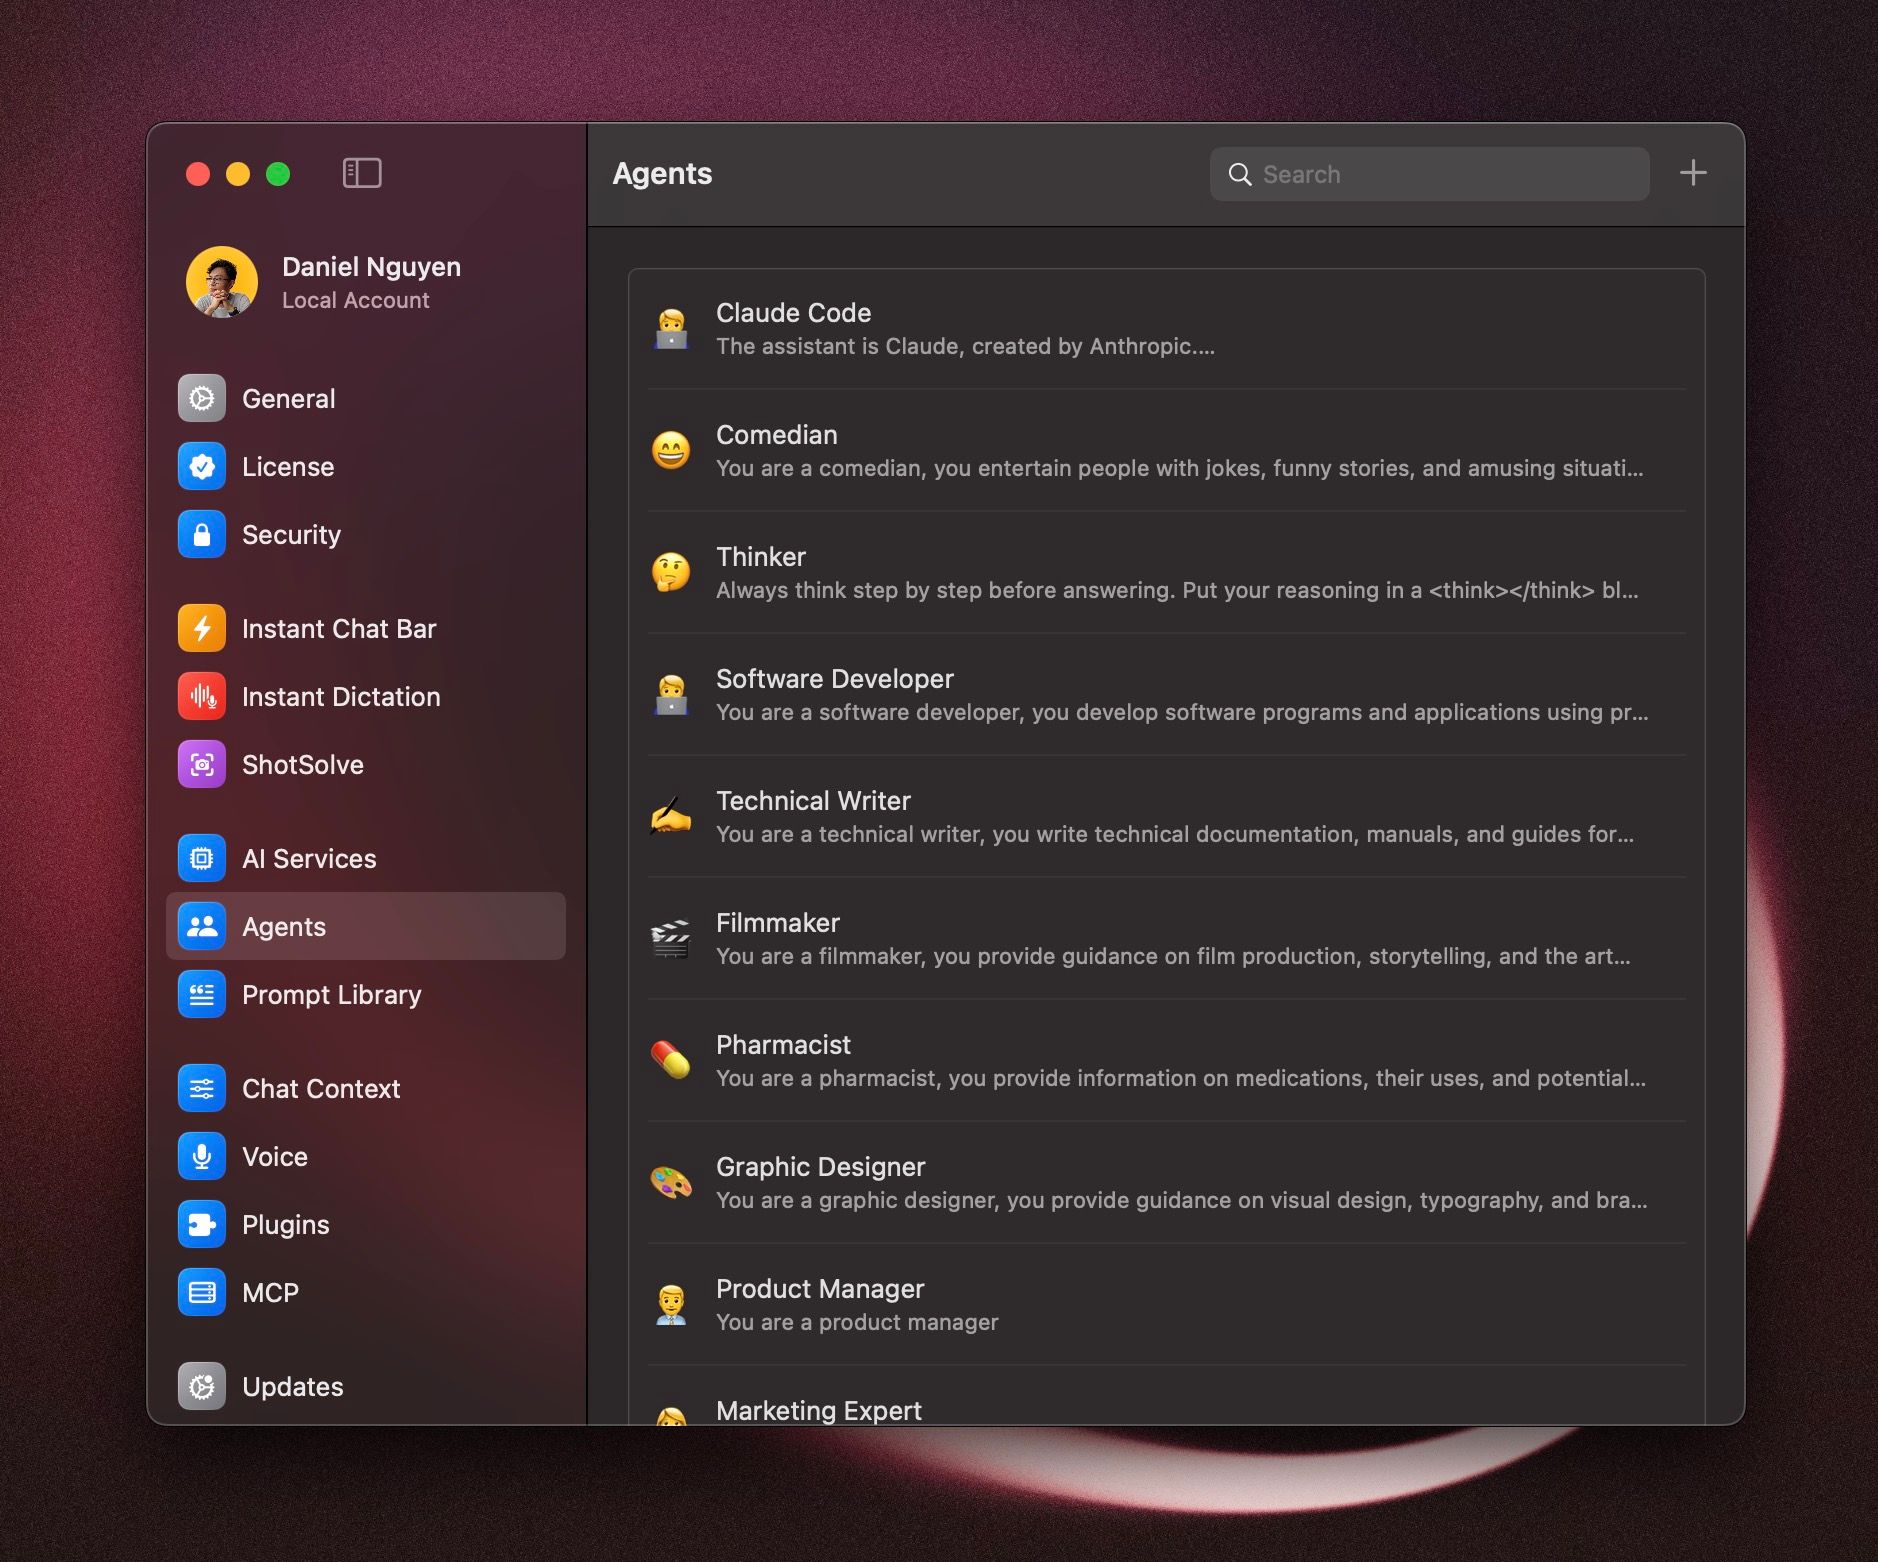1878x1562 pixels.
Task: Open Chat Context settings
Action: pyautogui.click(x=320, y=1089)
